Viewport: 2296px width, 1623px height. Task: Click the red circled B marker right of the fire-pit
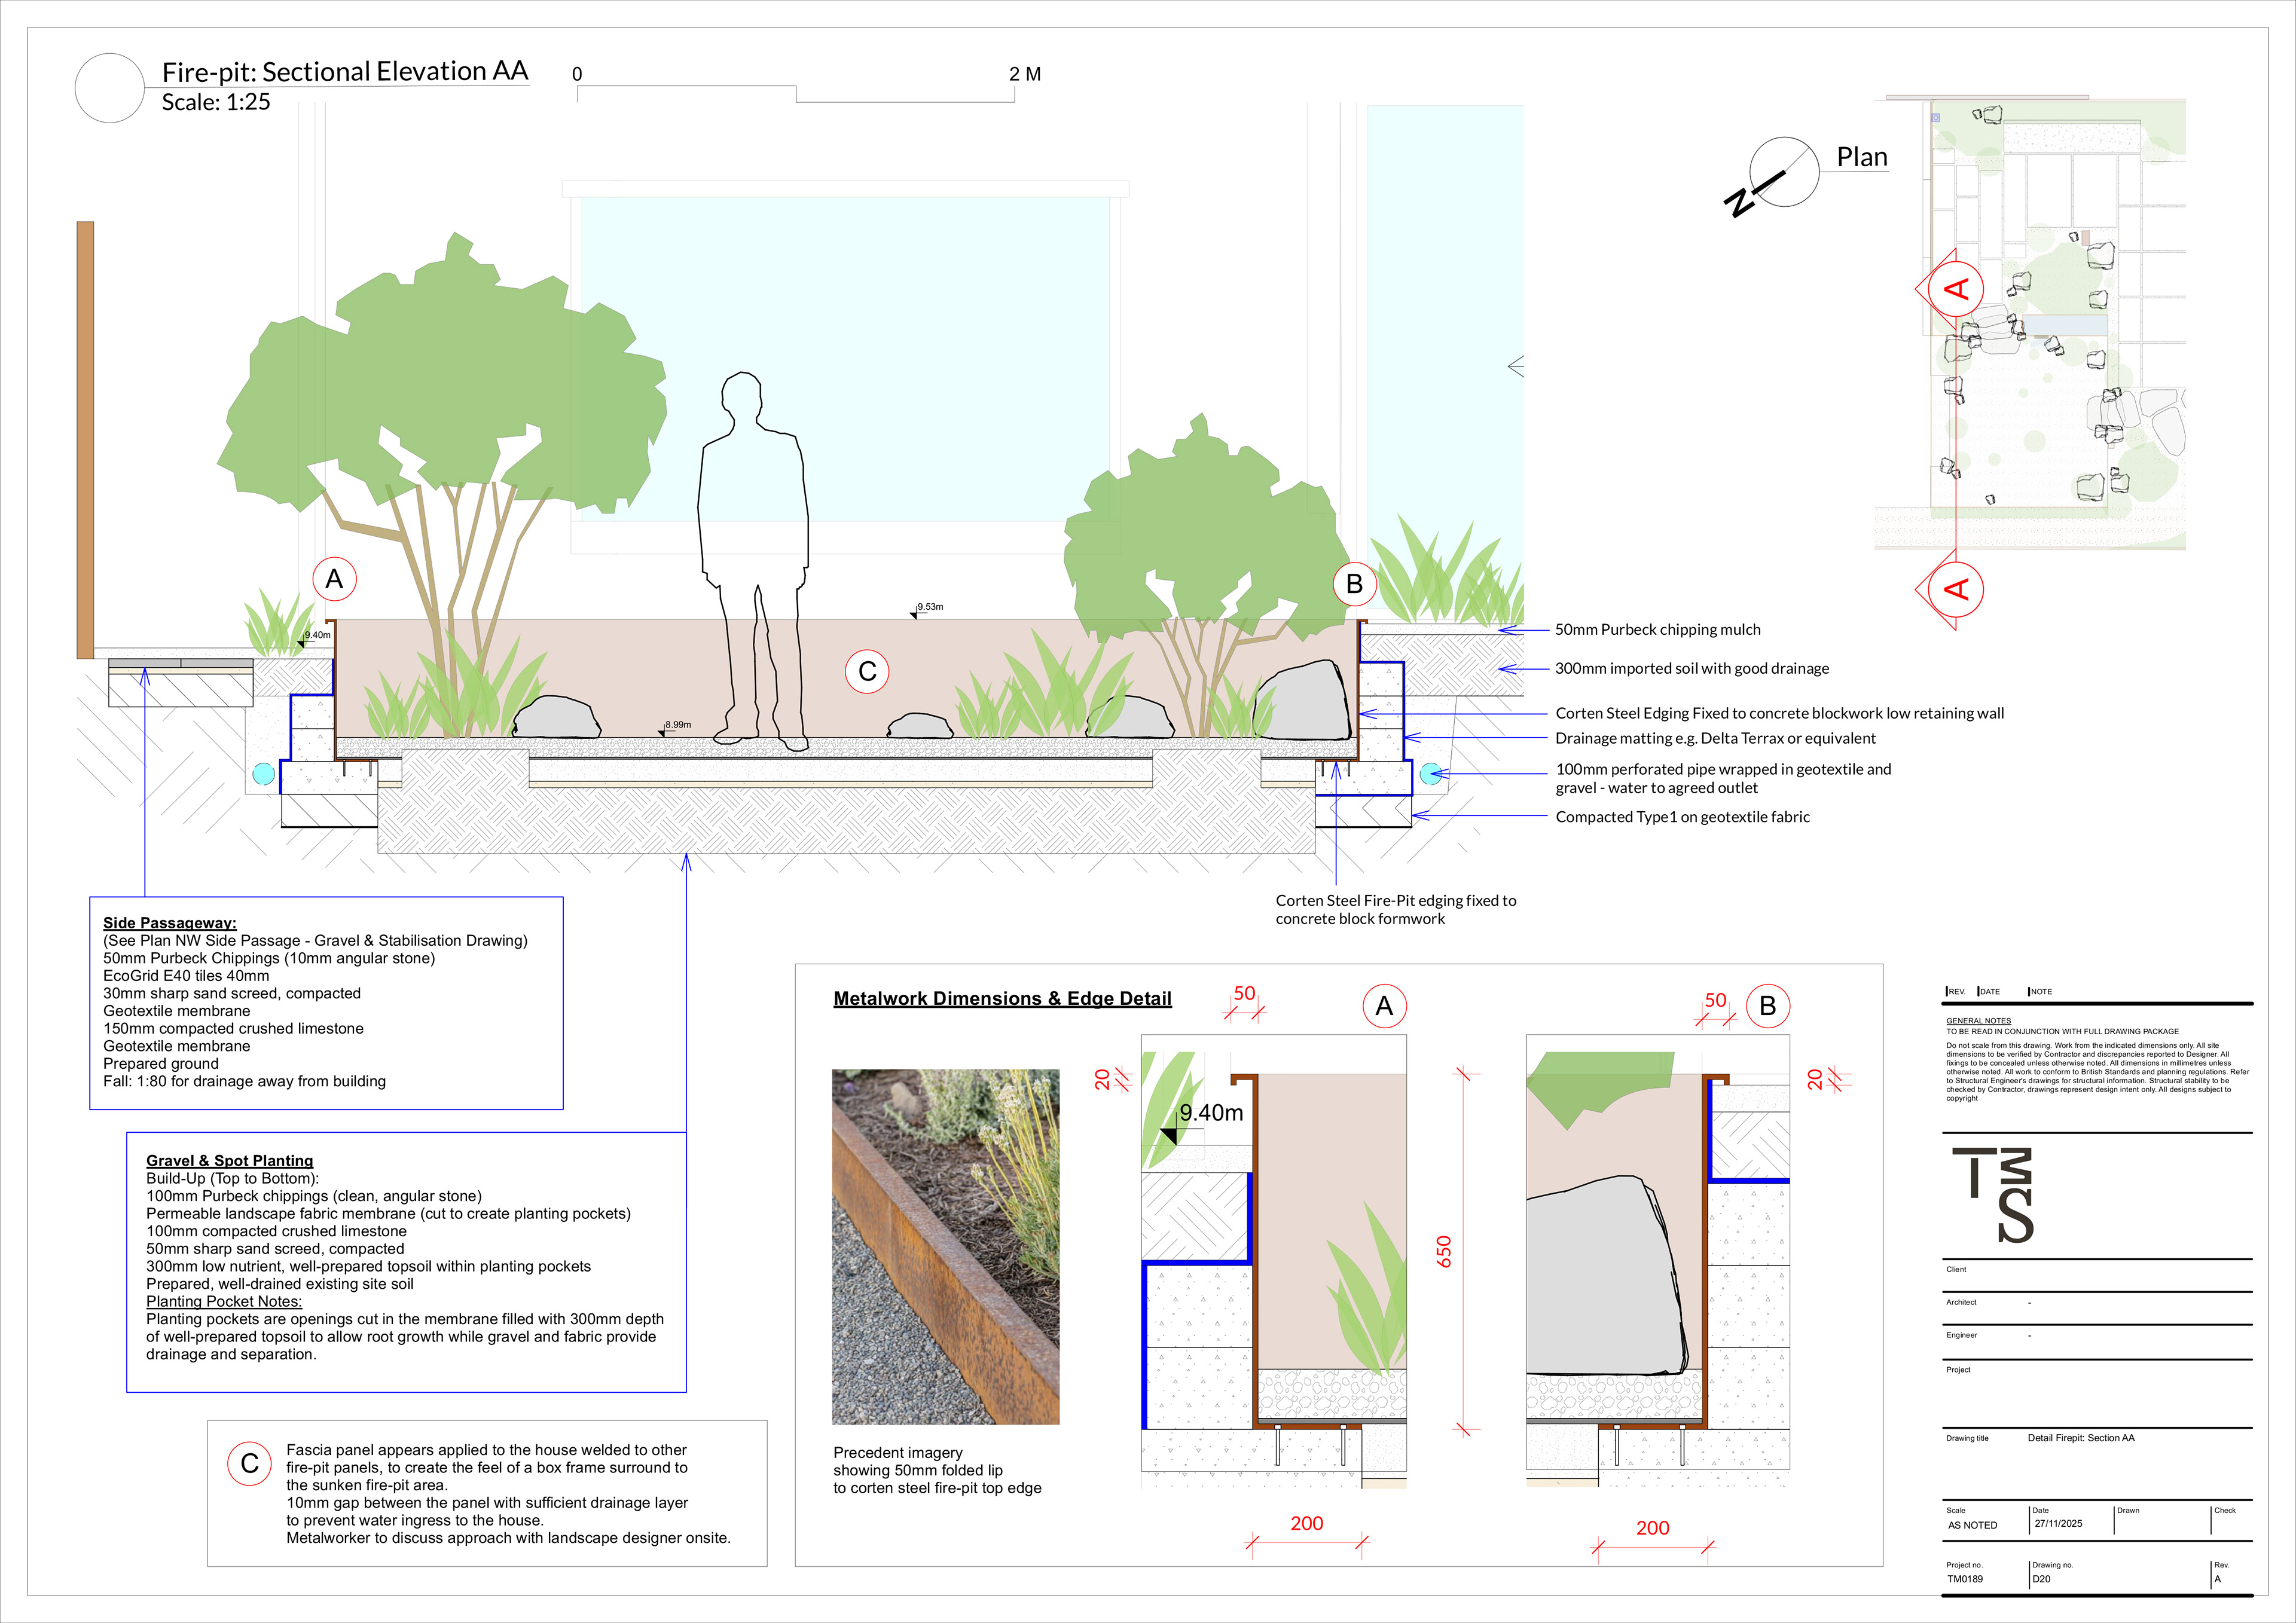[1354, 584]
